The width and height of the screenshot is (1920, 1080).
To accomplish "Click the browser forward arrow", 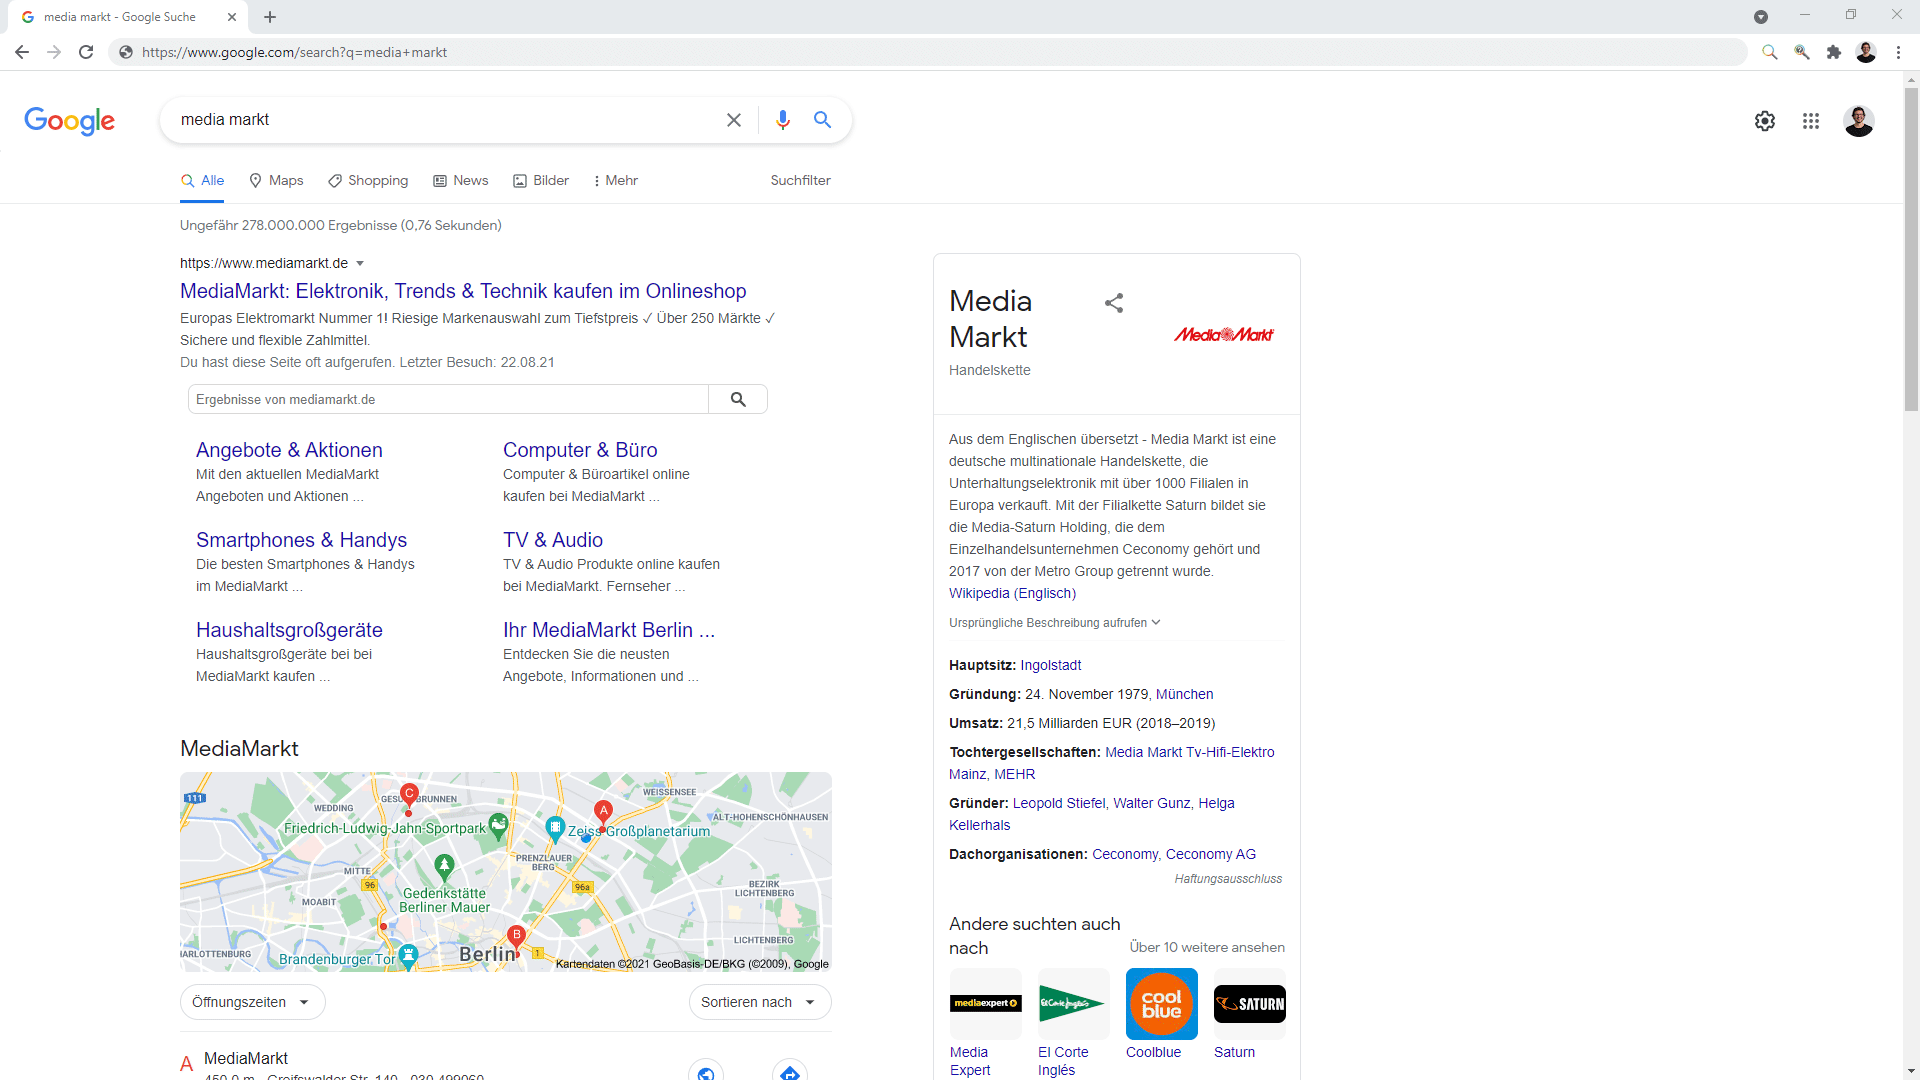I will point(54,52).
